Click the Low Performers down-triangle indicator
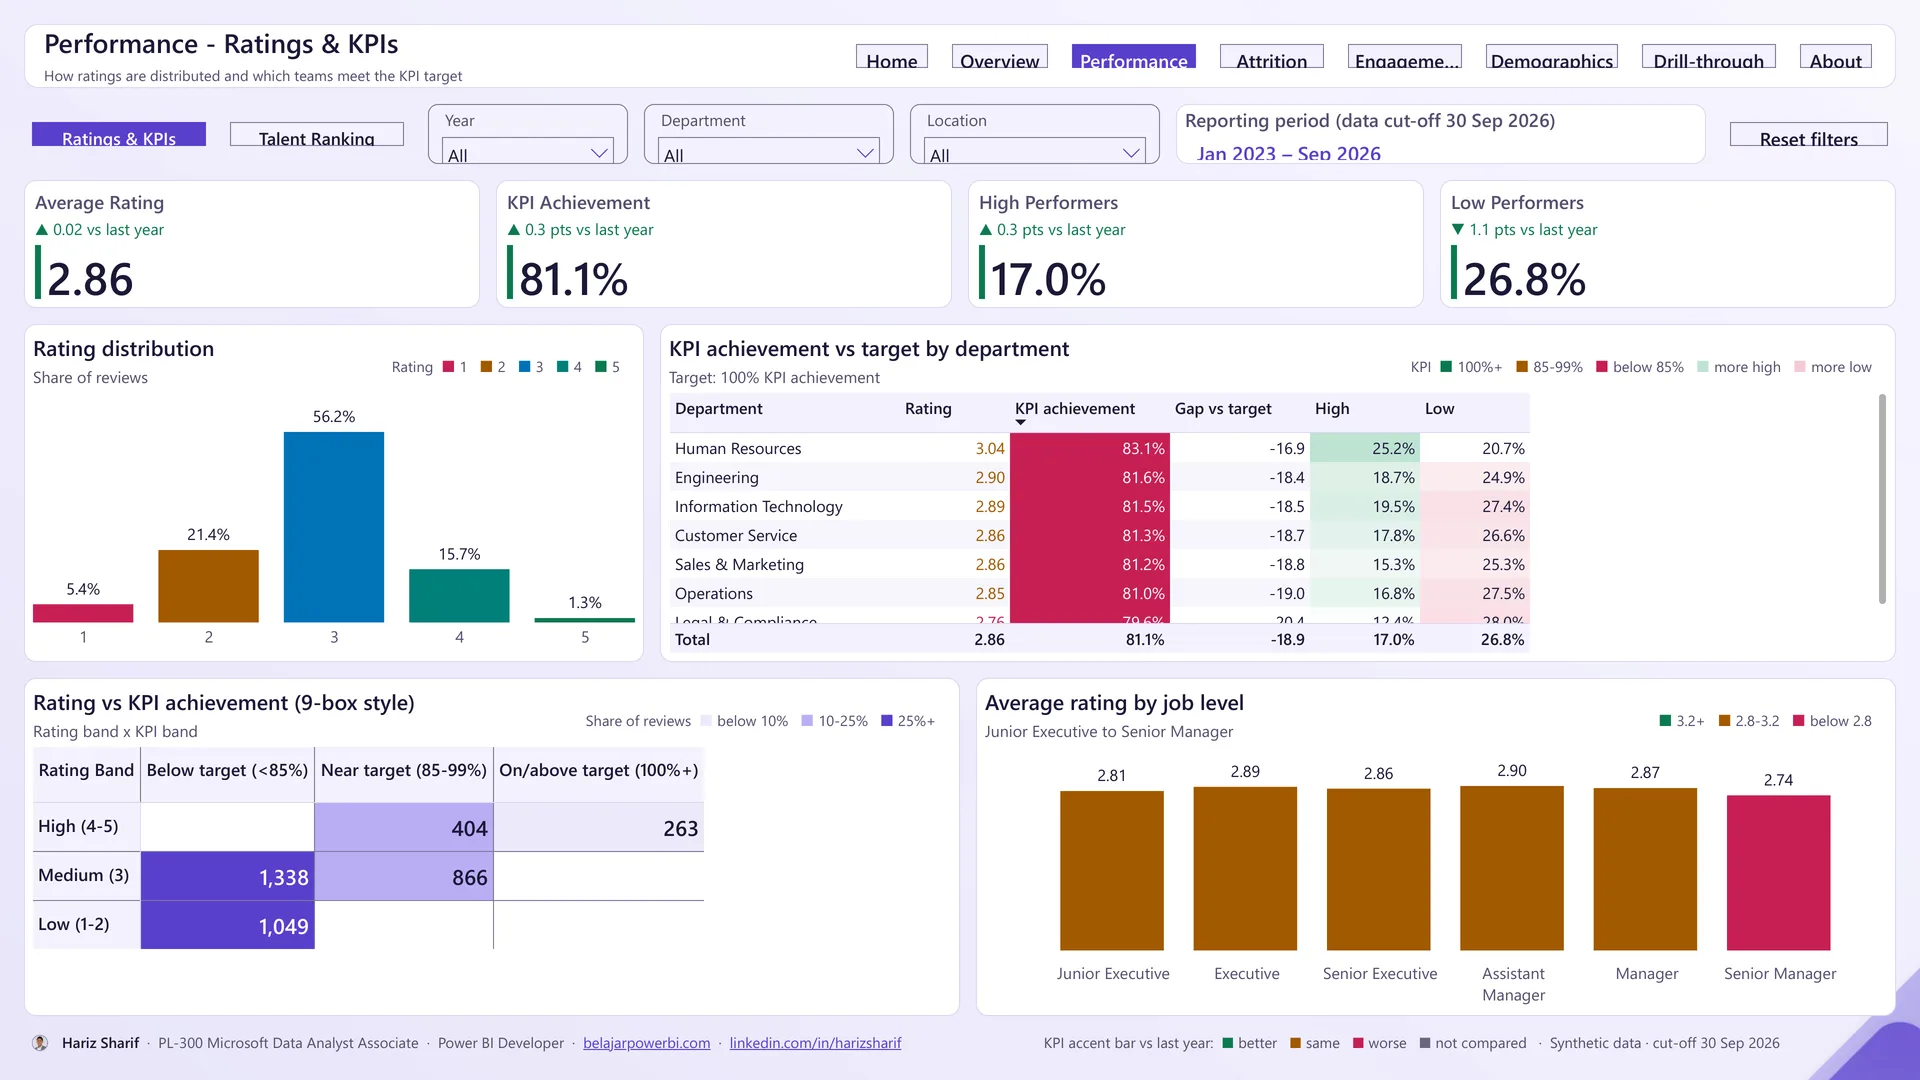Image resolution: width=1920 pixels, height=1080 pixels. pos(1458,230)
